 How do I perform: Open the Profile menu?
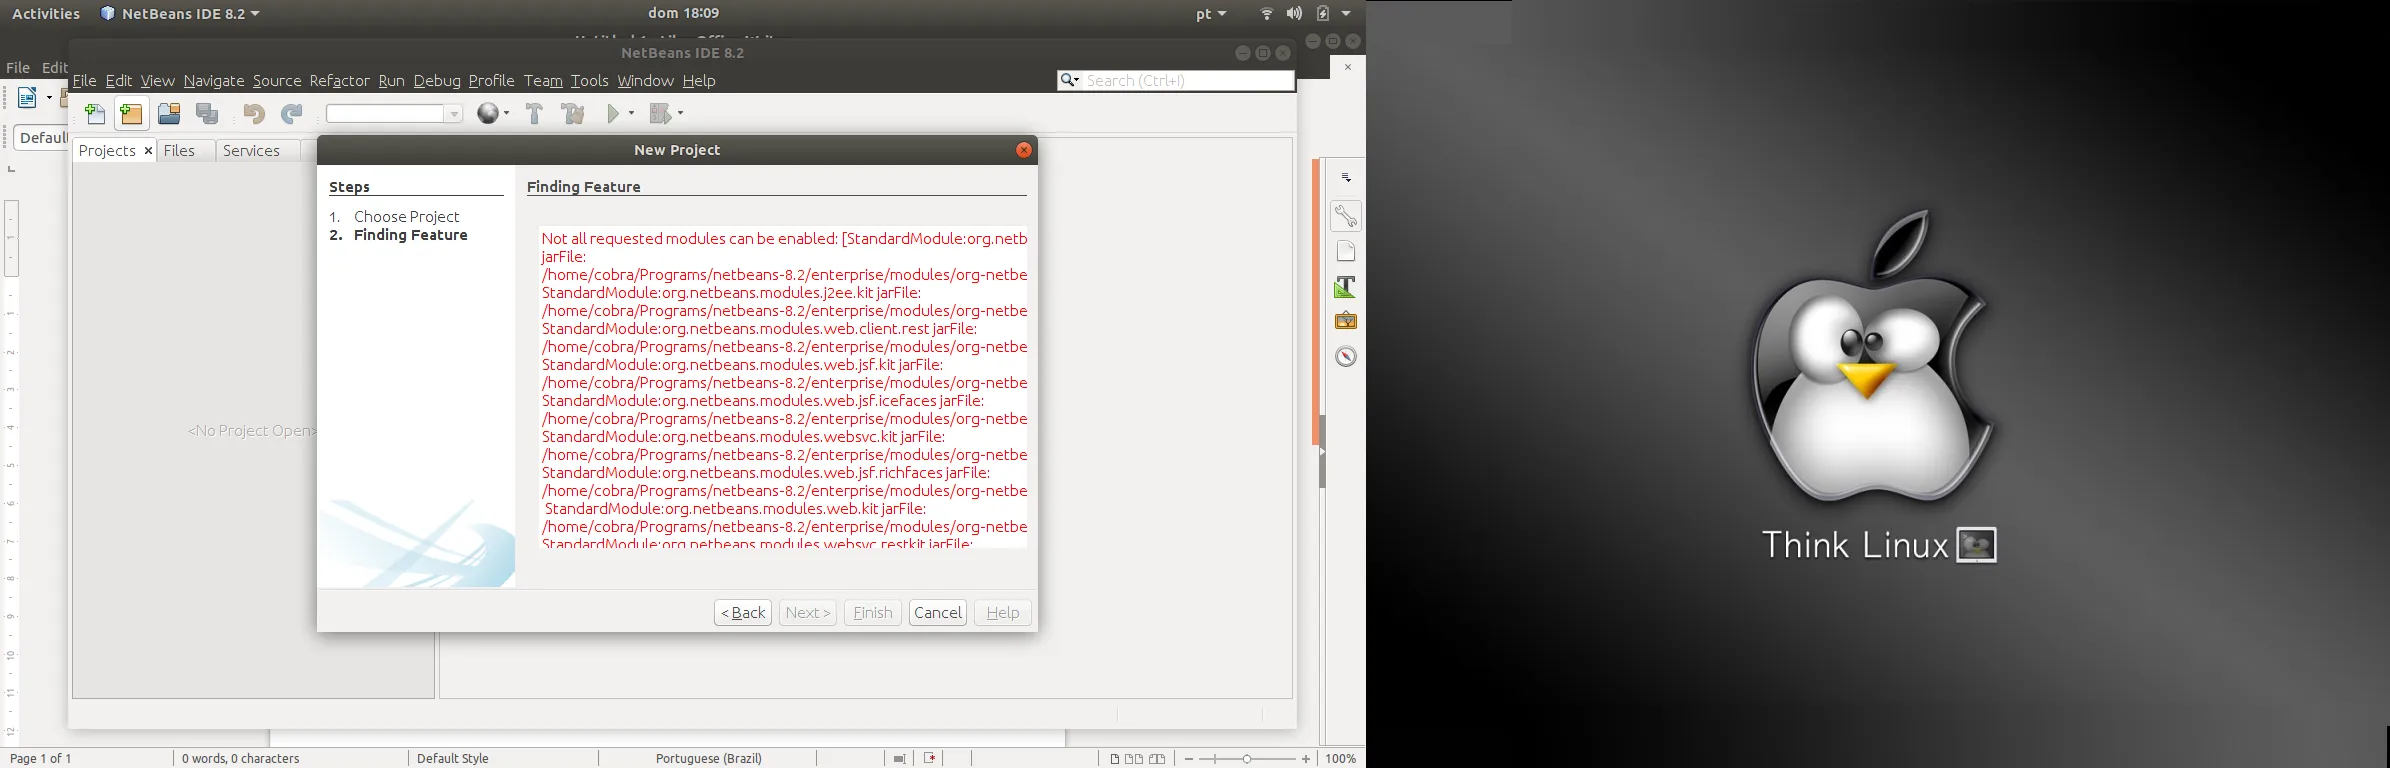pyautogui.click(x=492, y=81)
